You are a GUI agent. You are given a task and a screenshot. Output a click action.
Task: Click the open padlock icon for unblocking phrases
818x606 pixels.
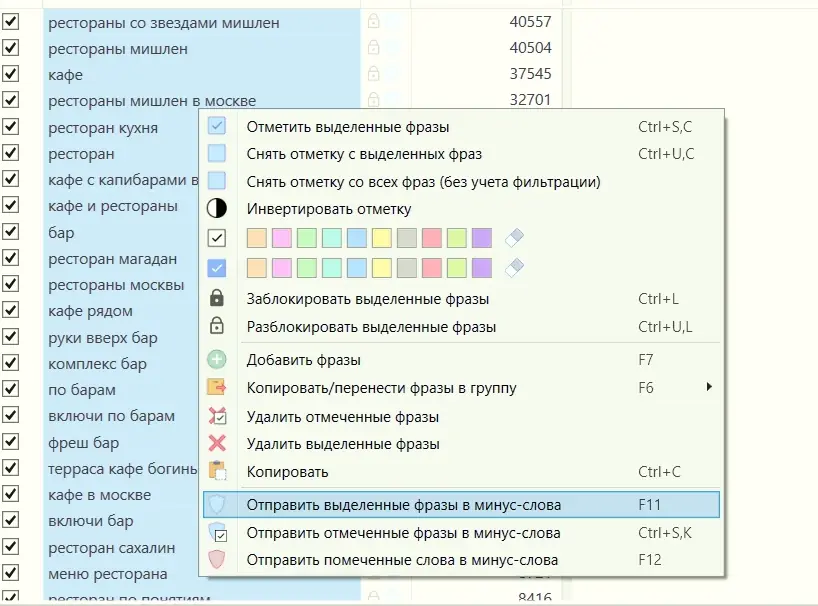(x=216, y=326)
